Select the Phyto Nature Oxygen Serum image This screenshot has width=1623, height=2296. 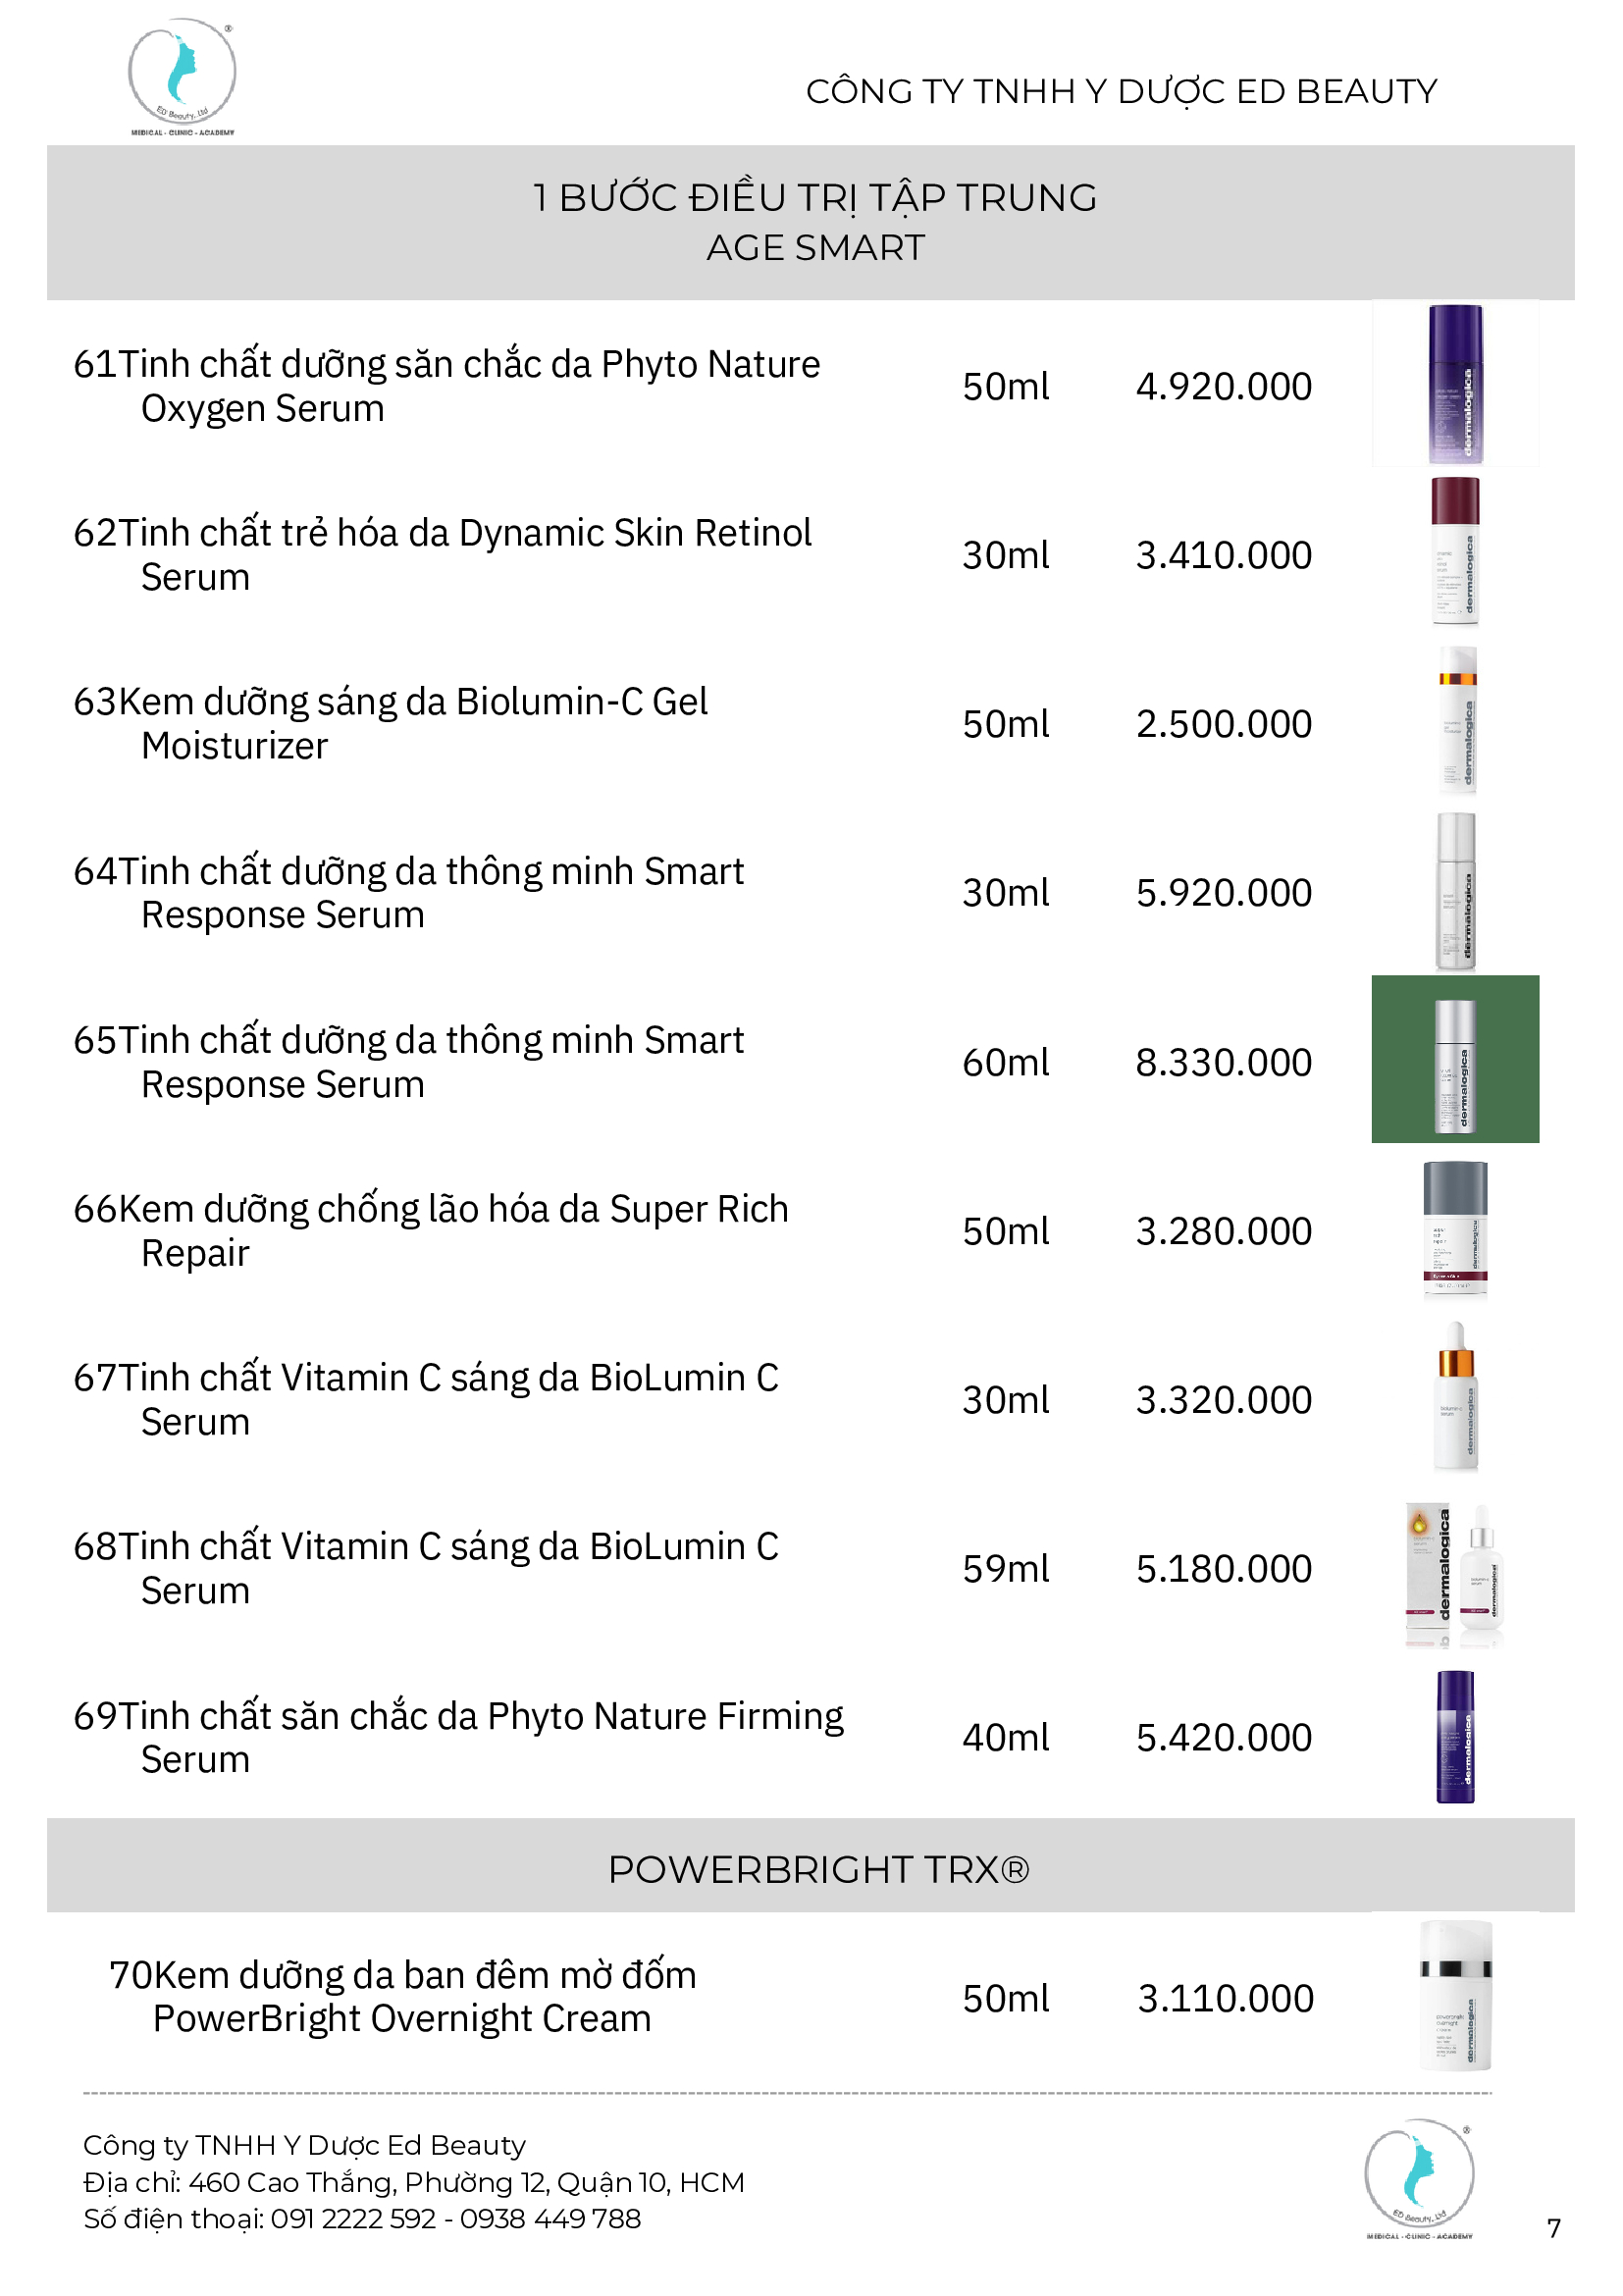pos(1455,384)
